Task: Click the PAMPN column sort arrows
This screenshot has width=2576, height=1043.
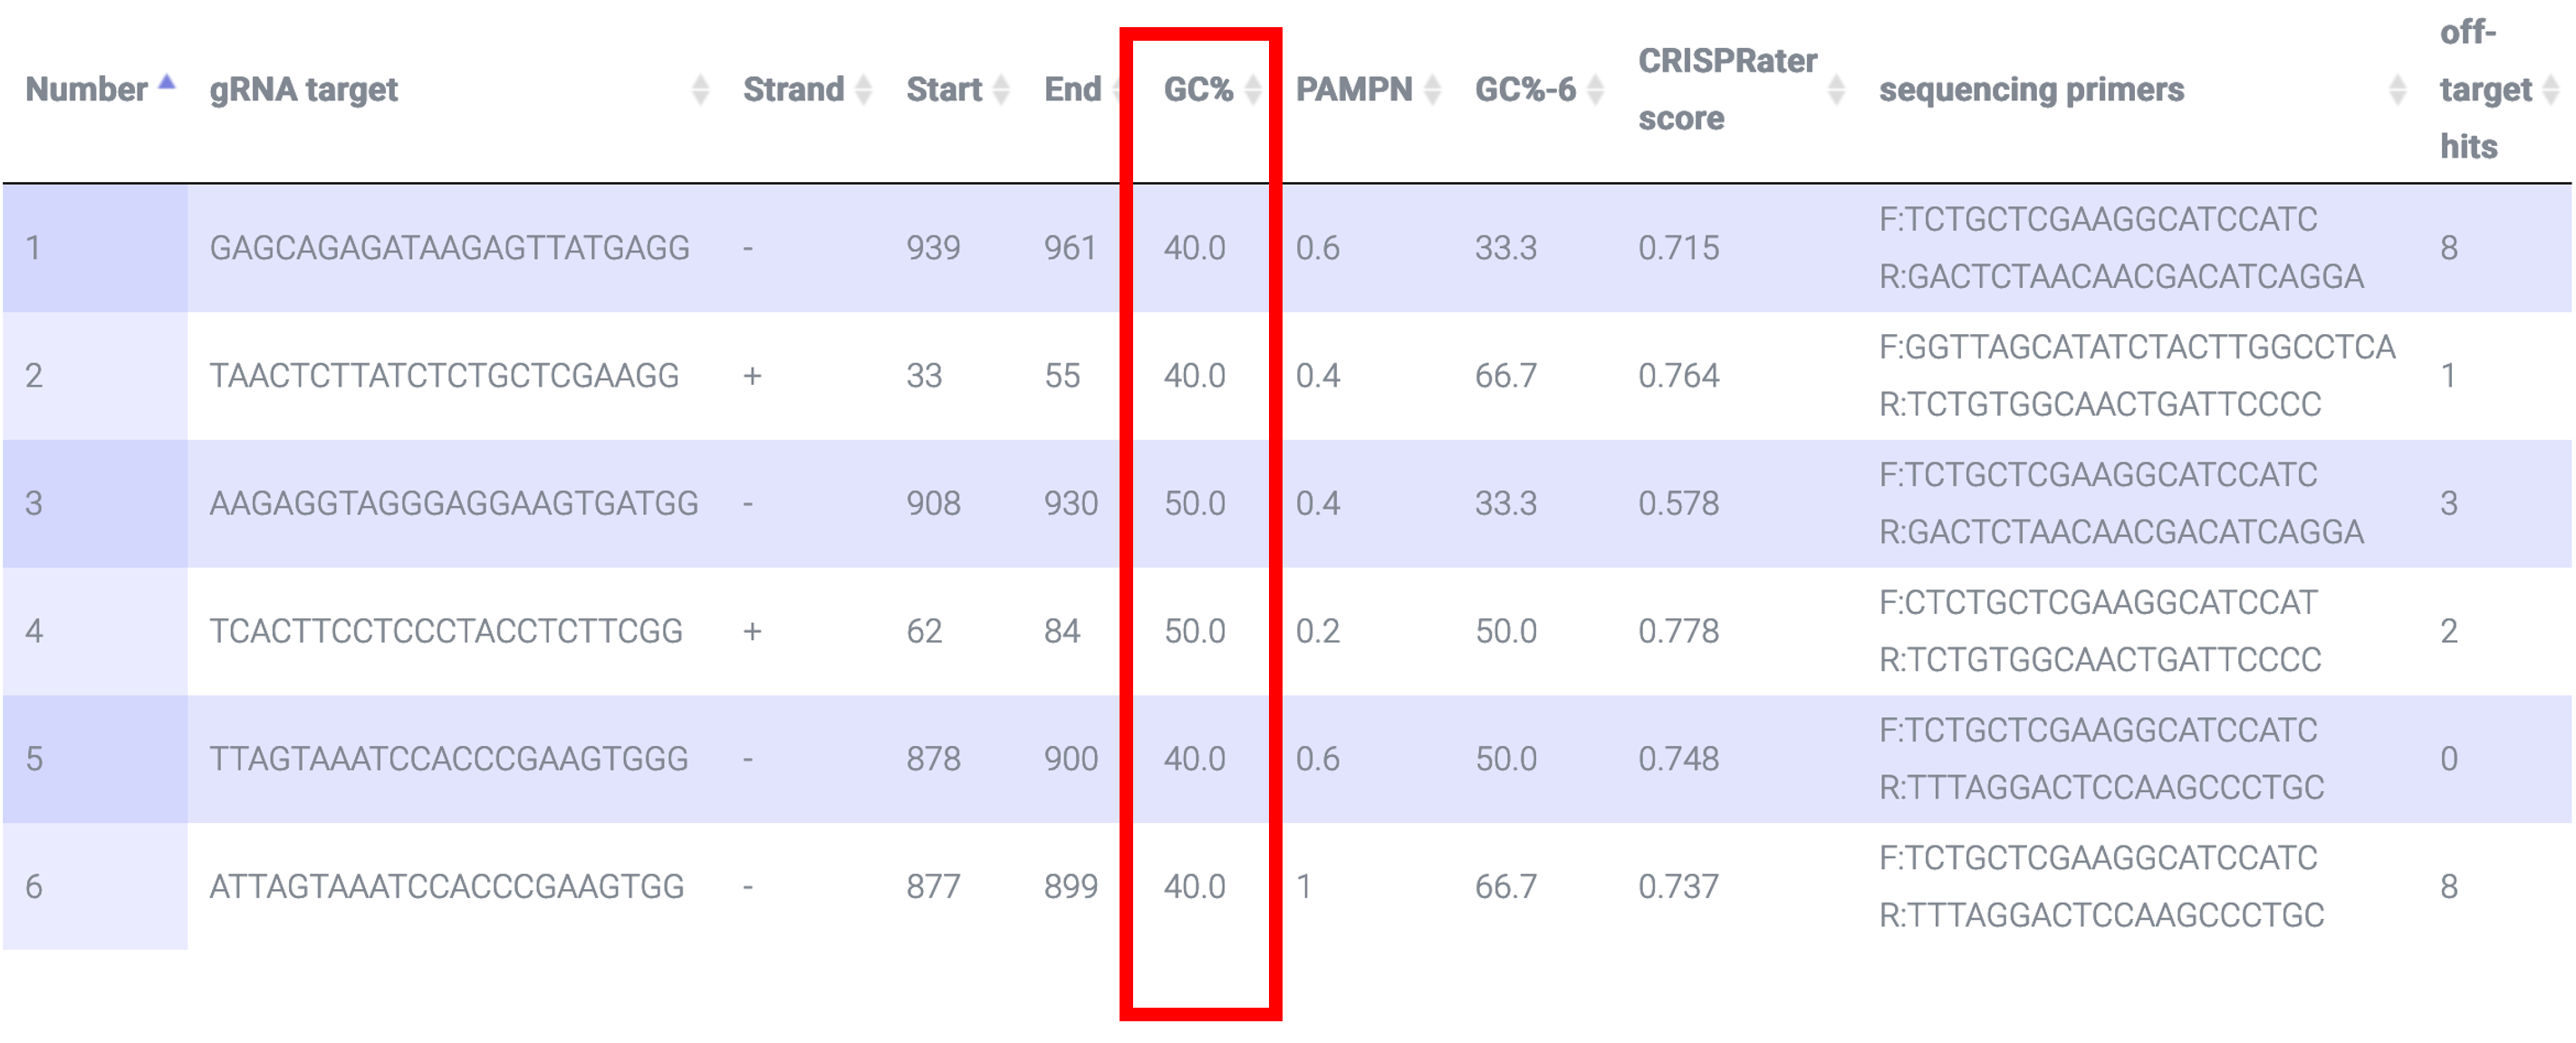Action: pos(1432,90)
